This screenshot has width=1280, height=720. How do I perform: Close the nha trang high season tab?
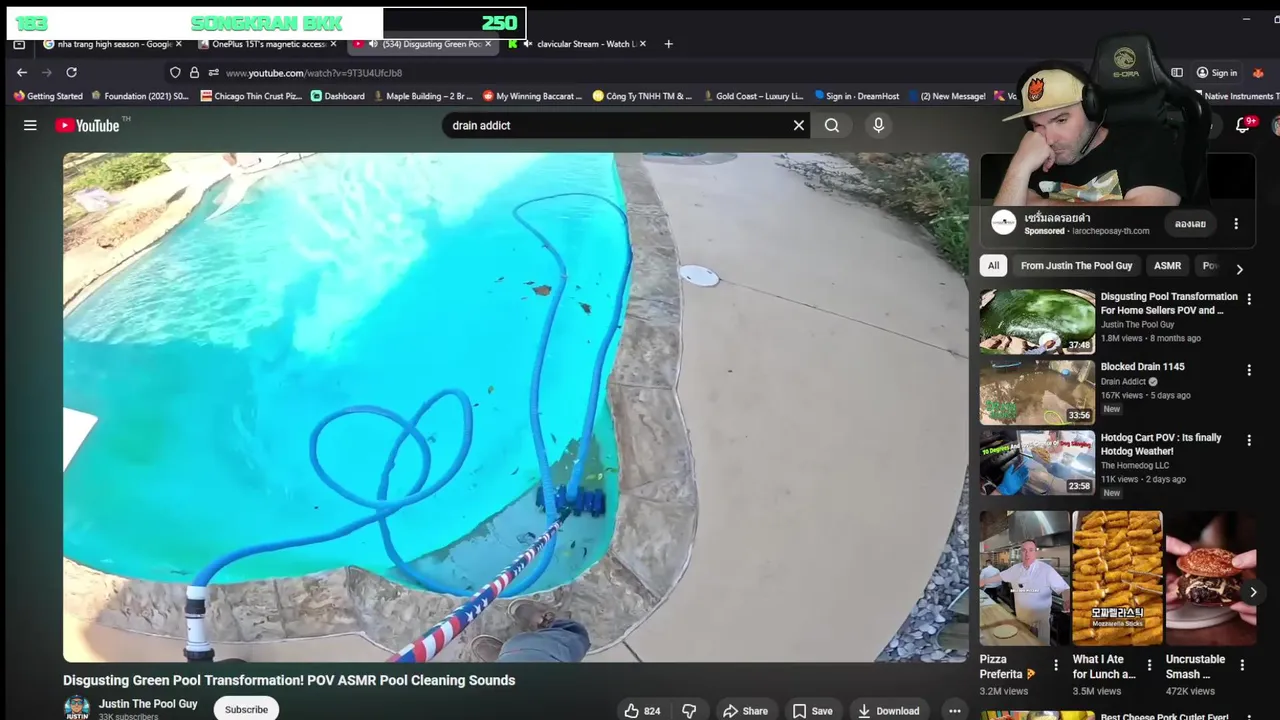[179, 44]
